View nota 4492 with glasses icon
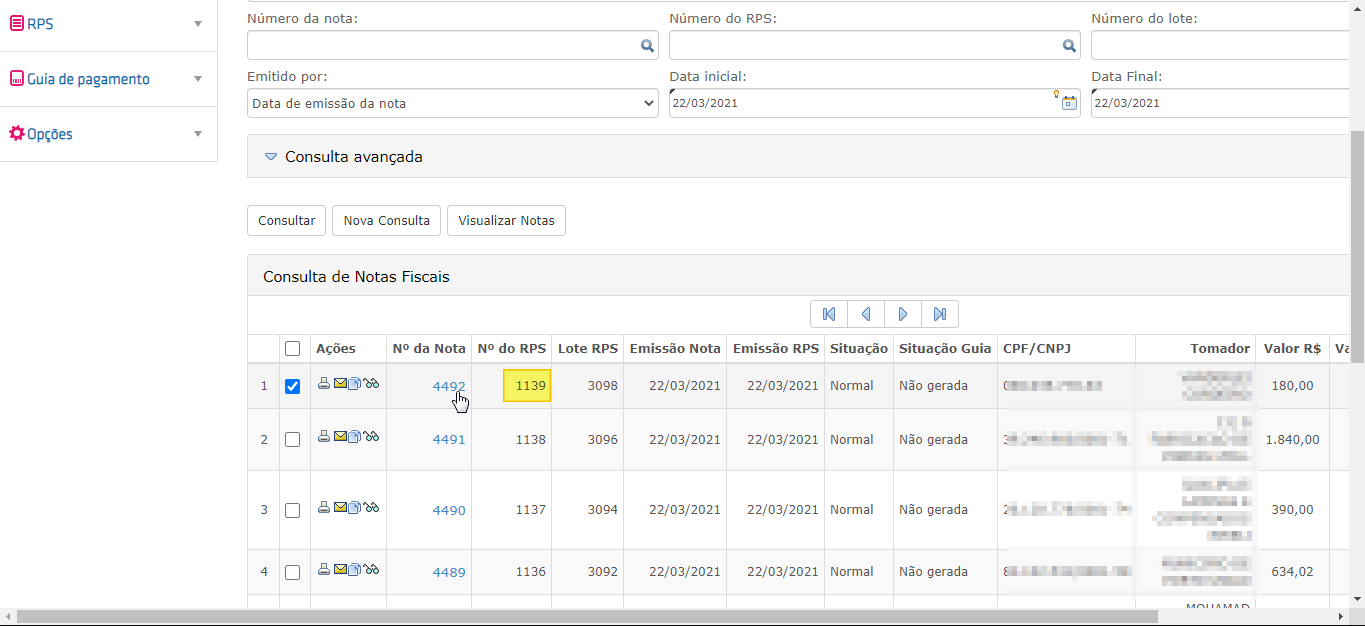Viewport: 1365px width, 626px height. pos(371,383)
